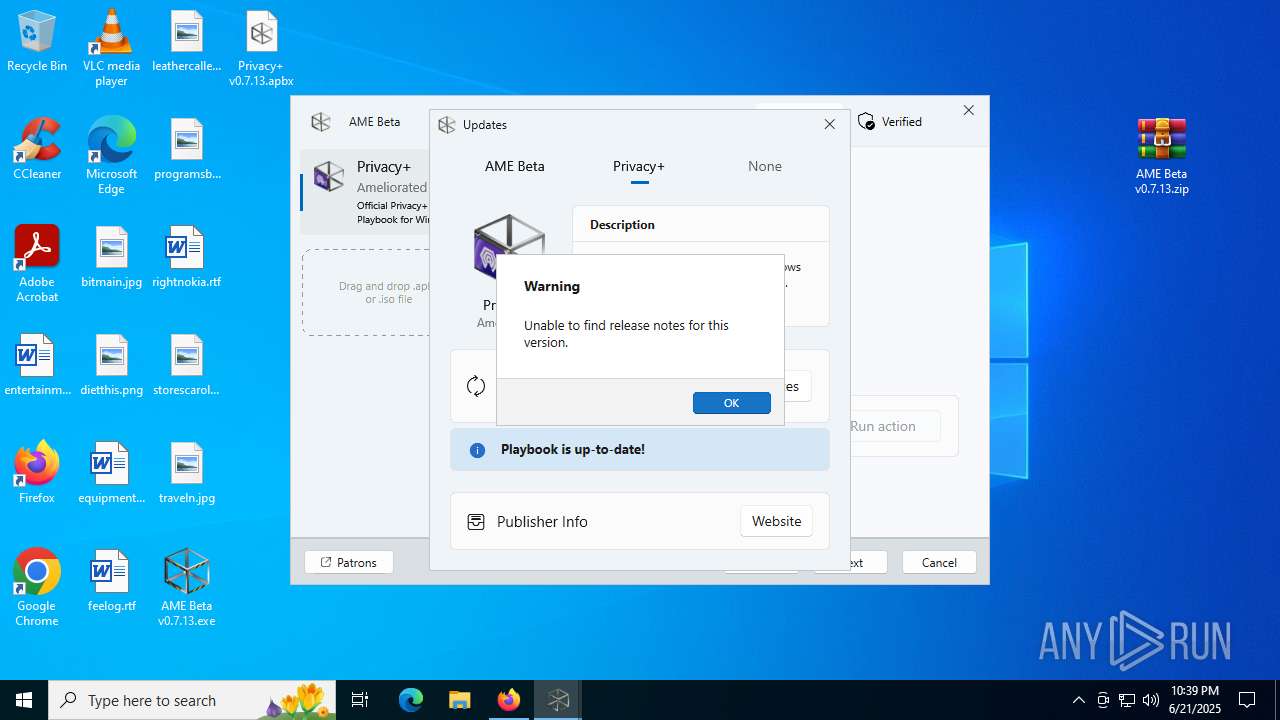Click Firefox icon in taskbar
Screen dimensions: 1280x720
(508, 700)
